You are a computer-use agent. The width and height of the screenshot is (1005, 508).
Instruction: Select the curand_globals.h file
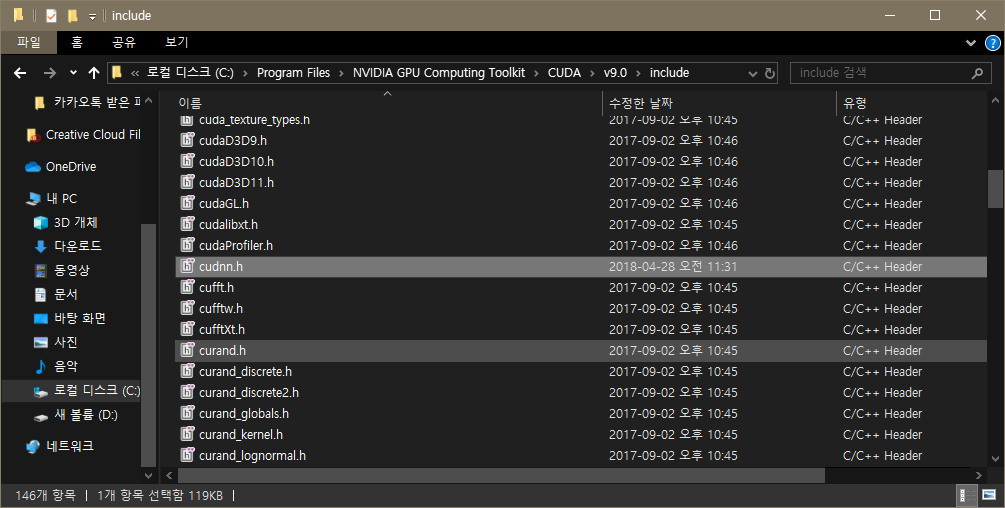coord(581,413)
